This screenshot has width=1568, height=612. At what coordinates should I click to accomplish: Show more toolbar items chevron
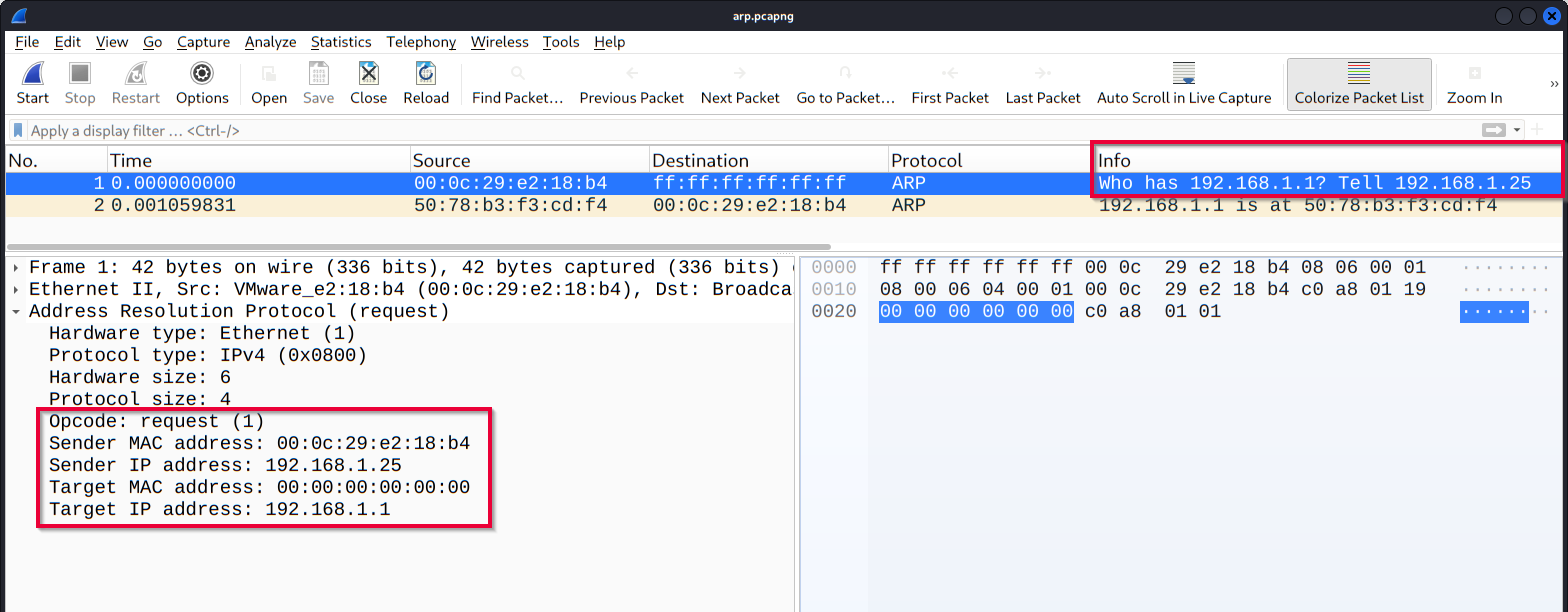point(1555,83)
